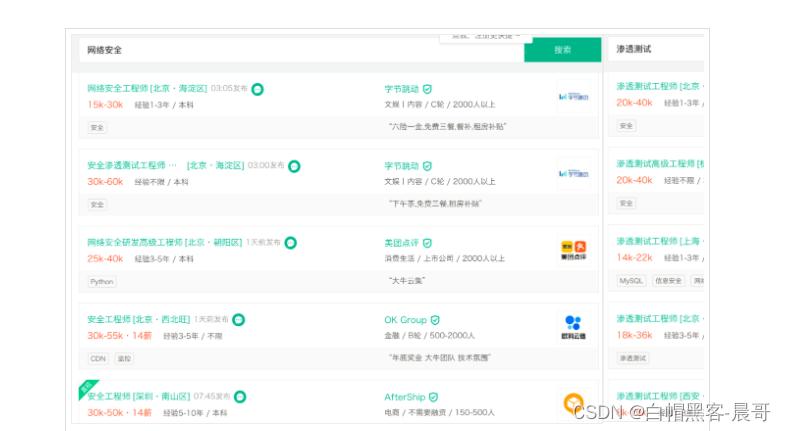Open 渗透测试工程师 20k-40k listing in right panel
This screenshot has height=431, width=786.
[660, 86]
